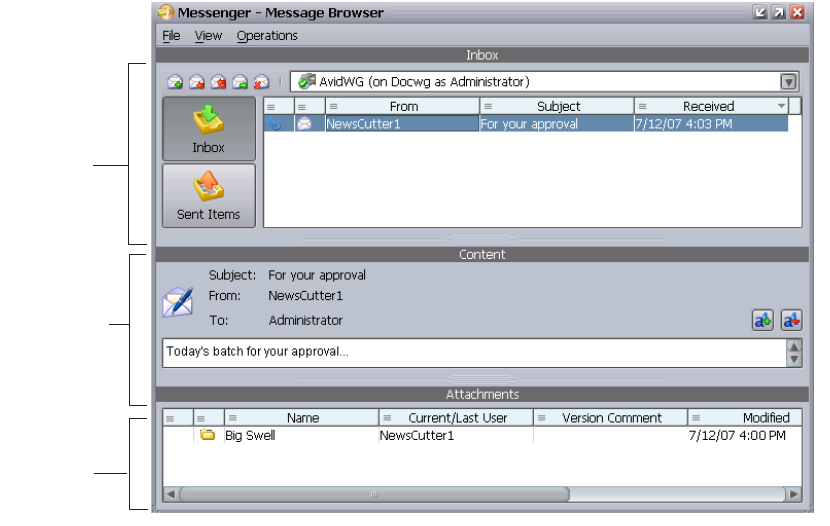Viewport: 830px width, 526px height.
Task: Select the '7/12/07 4:00 PM' modified cell
Action: tap(737, 436)
